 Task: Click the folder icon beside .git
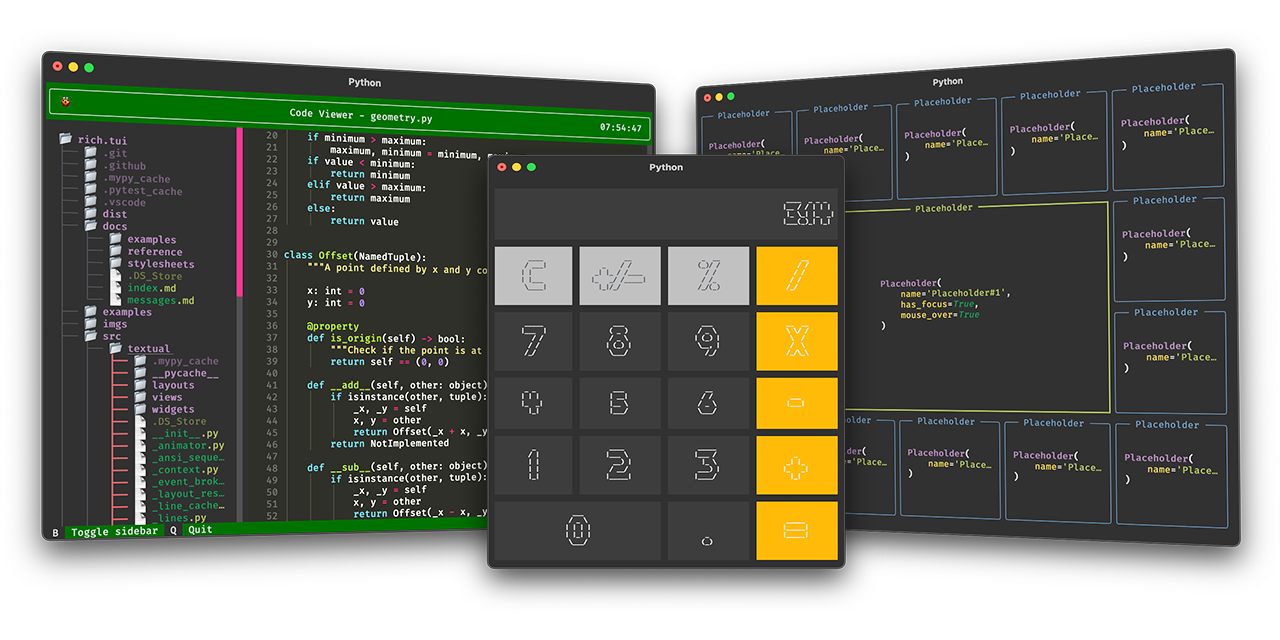[90, 154]
